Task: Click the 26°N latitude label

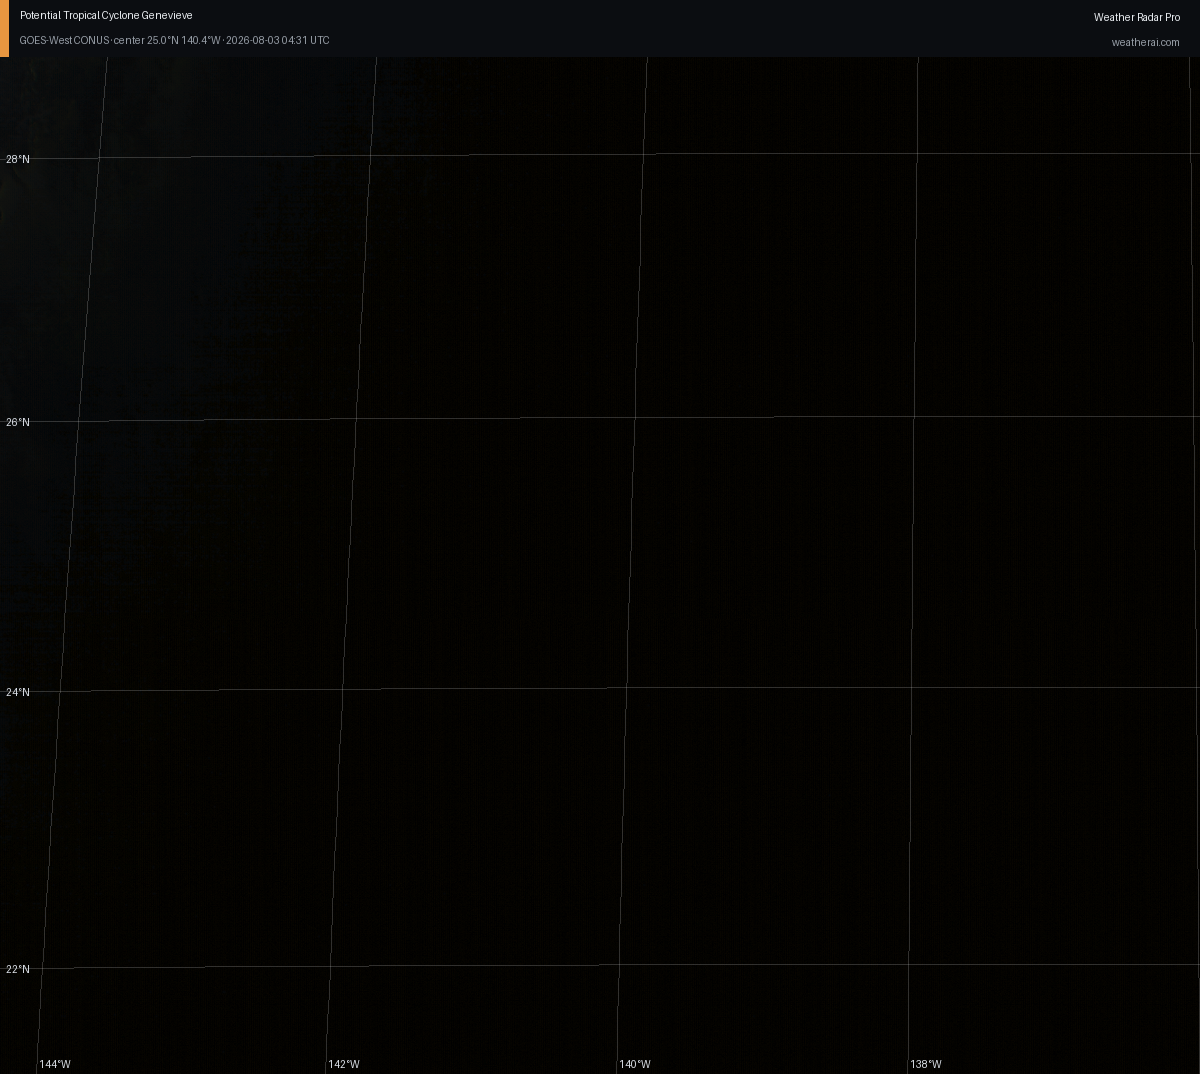Action: [x=18, y=423]
